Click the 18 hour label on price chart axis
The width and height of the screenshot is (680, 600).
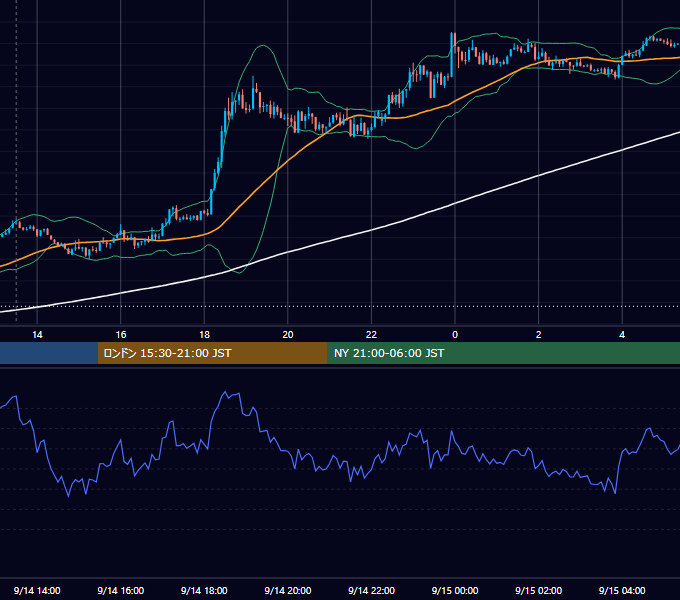tap(204, 335)
